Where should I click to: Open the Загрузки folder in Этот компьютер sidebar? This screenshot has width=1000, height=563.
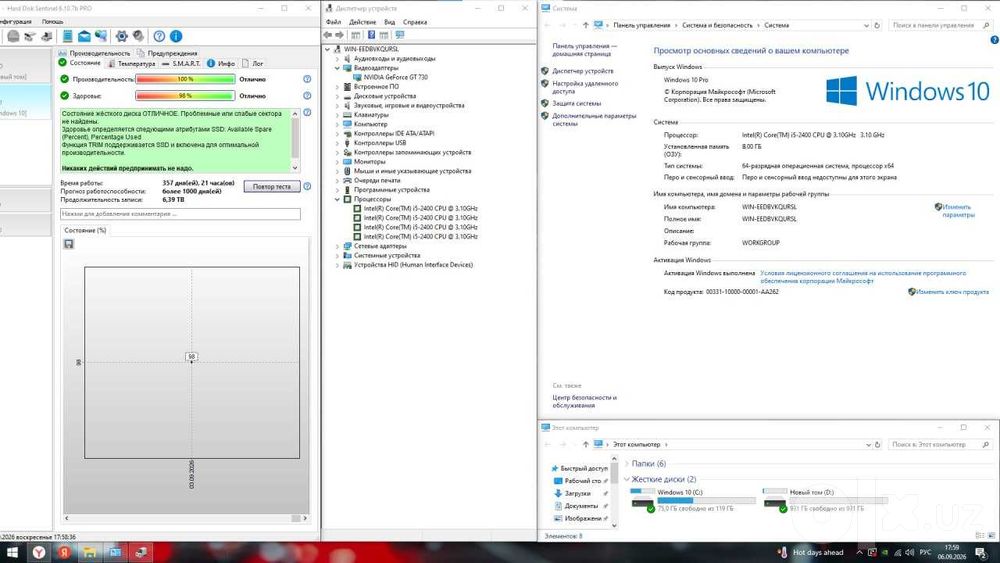click(x=577, y=493)
